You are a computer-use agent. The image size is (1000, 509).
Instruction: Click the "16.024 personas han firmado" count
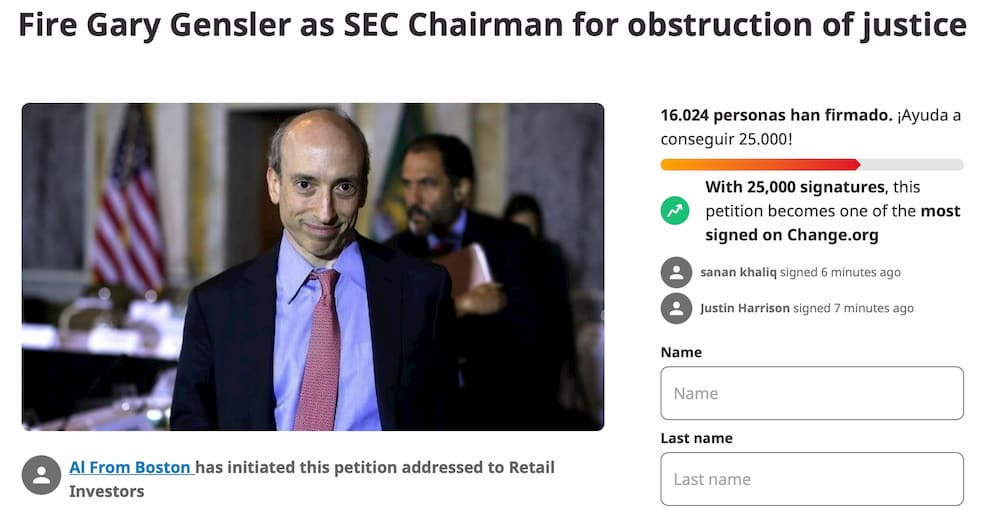pyautogui.click(x=776, y=116)
